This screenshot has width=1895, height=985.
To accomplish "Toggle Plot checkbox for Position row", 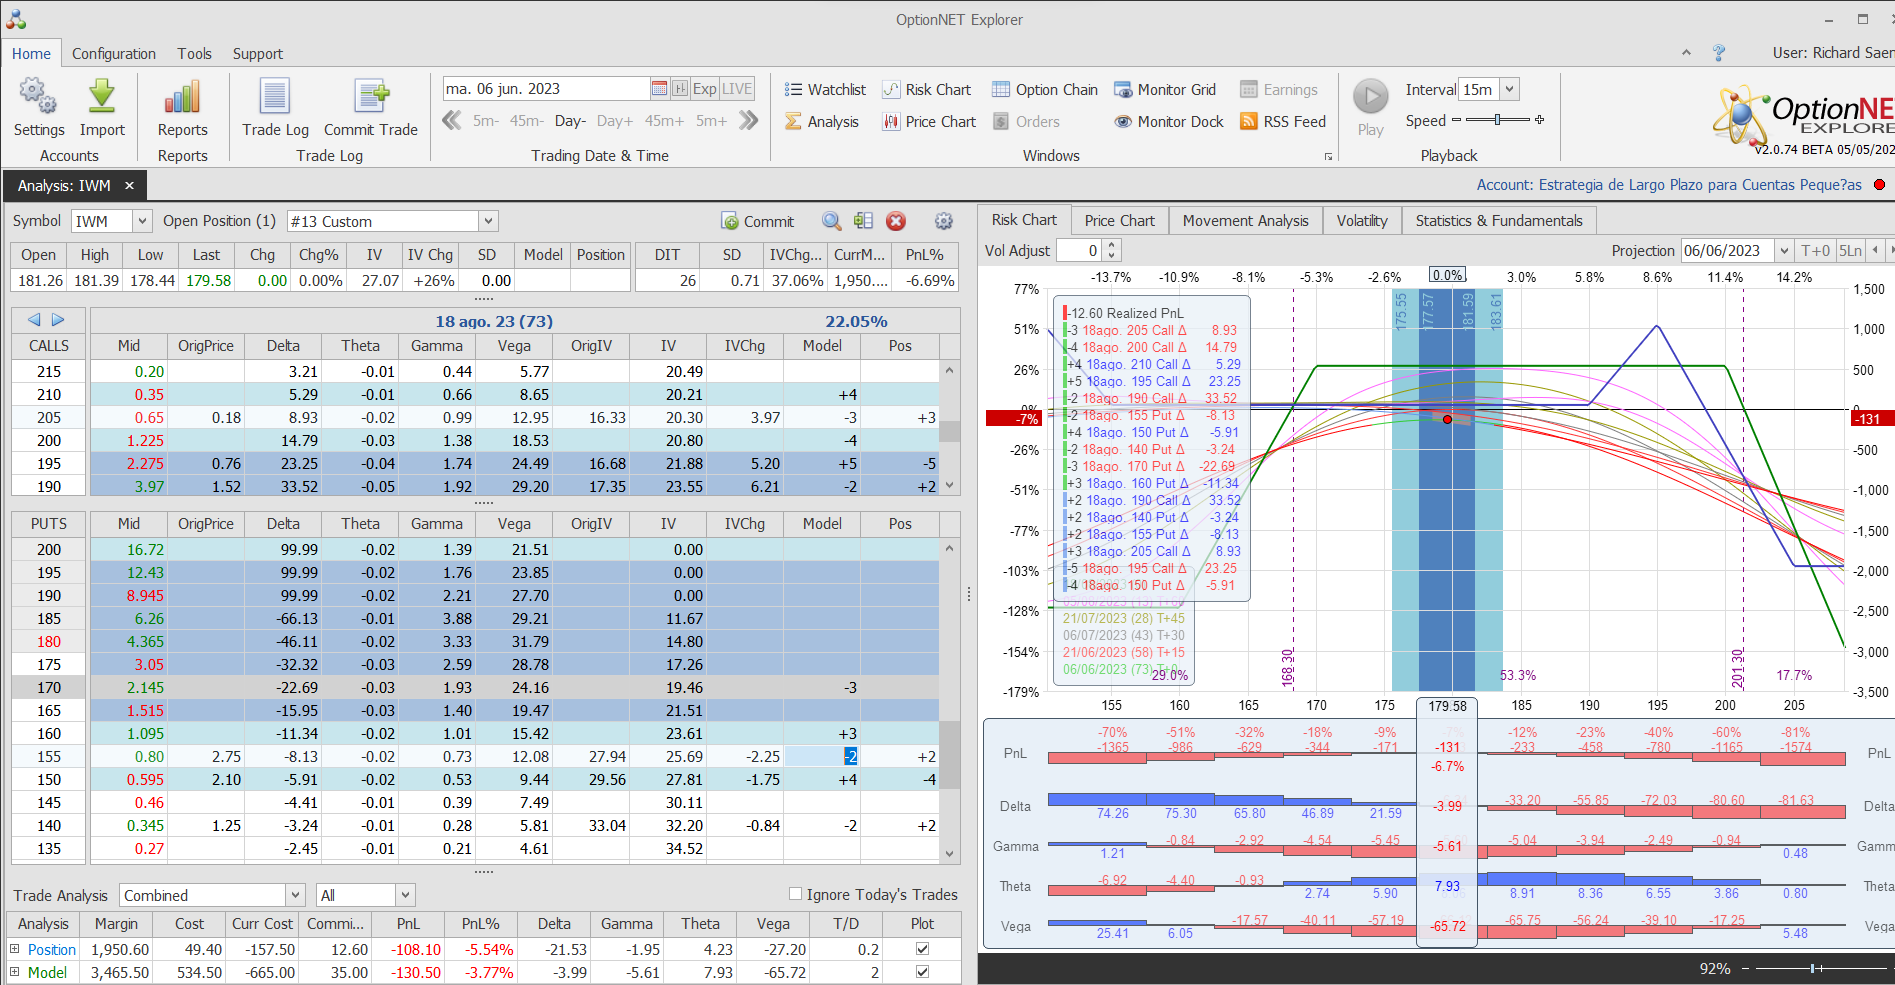I will point(922,949).
